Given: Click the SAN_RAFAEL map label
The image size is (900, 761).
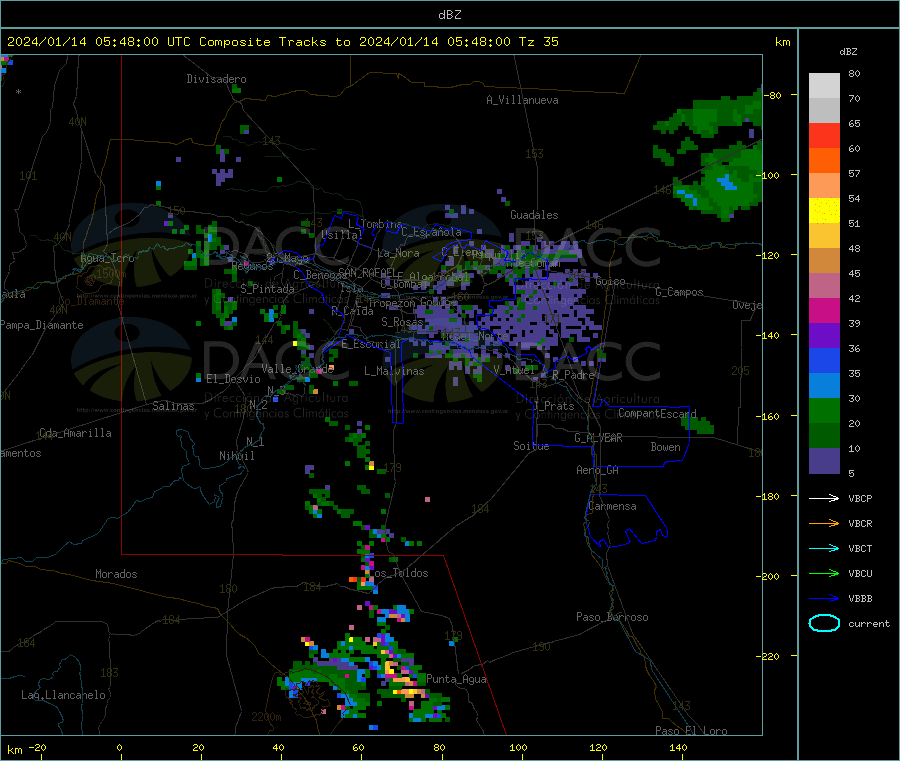Looking at the screenshot, I should coord(367,272).
